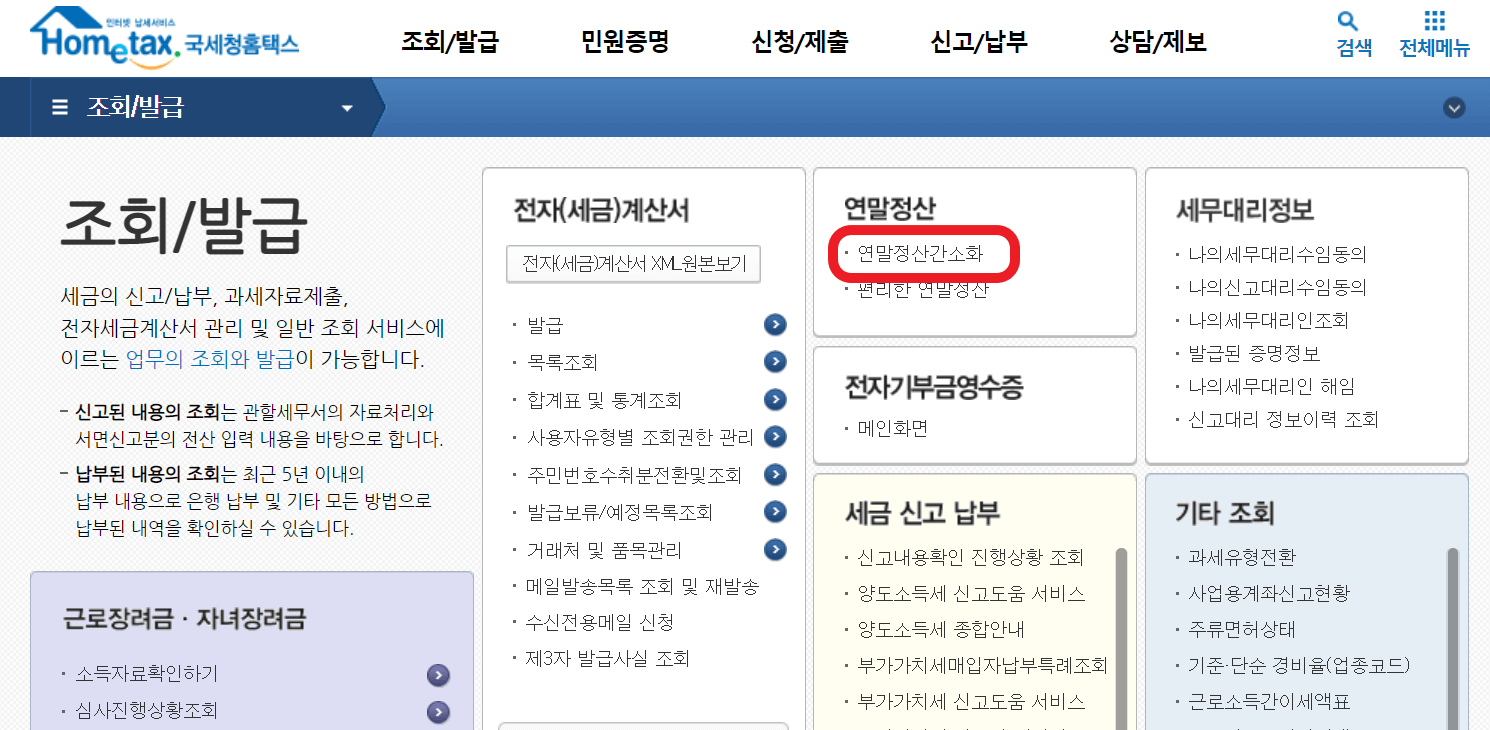Open the 조회/발급 top menu

click(450, 41)
